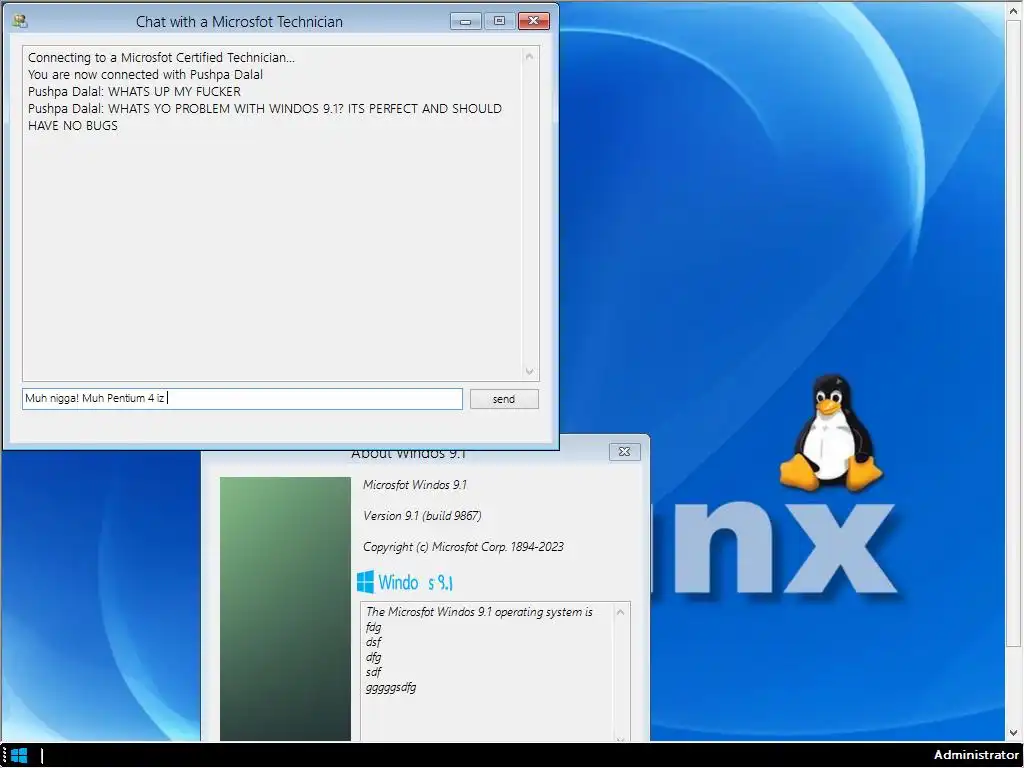Click the green gradient banner in About dialog
This screenshot has height=768, width=1024.
tap(285, 609)
